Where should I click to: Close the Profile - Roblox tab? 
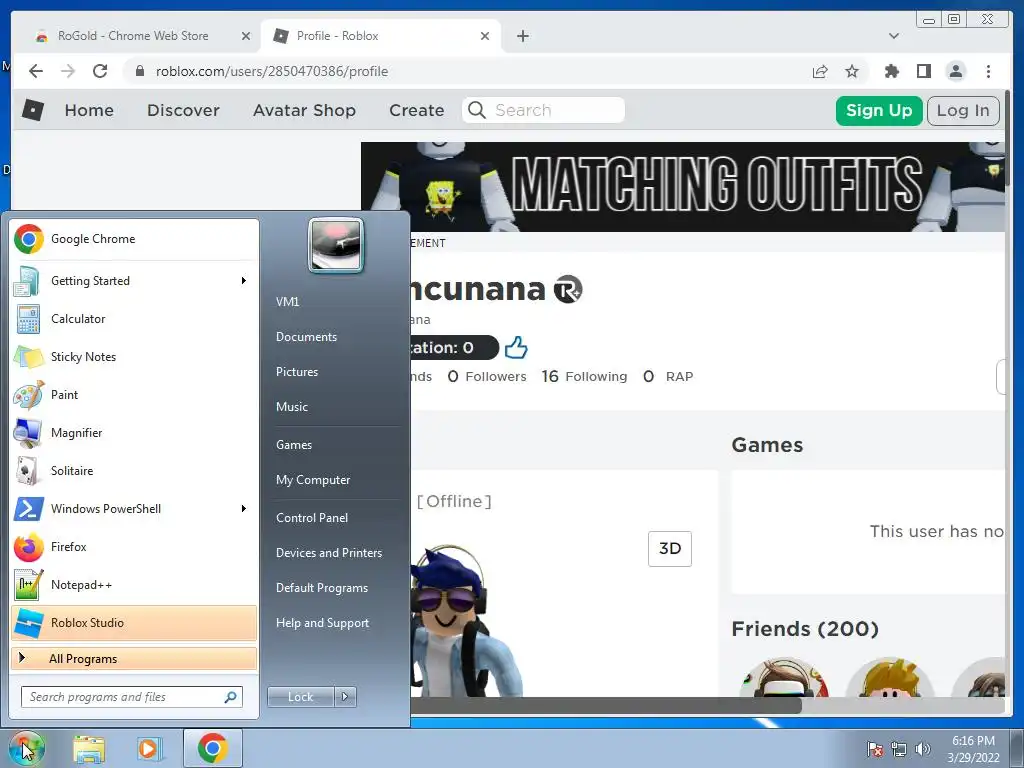click(x=485, y=37)
